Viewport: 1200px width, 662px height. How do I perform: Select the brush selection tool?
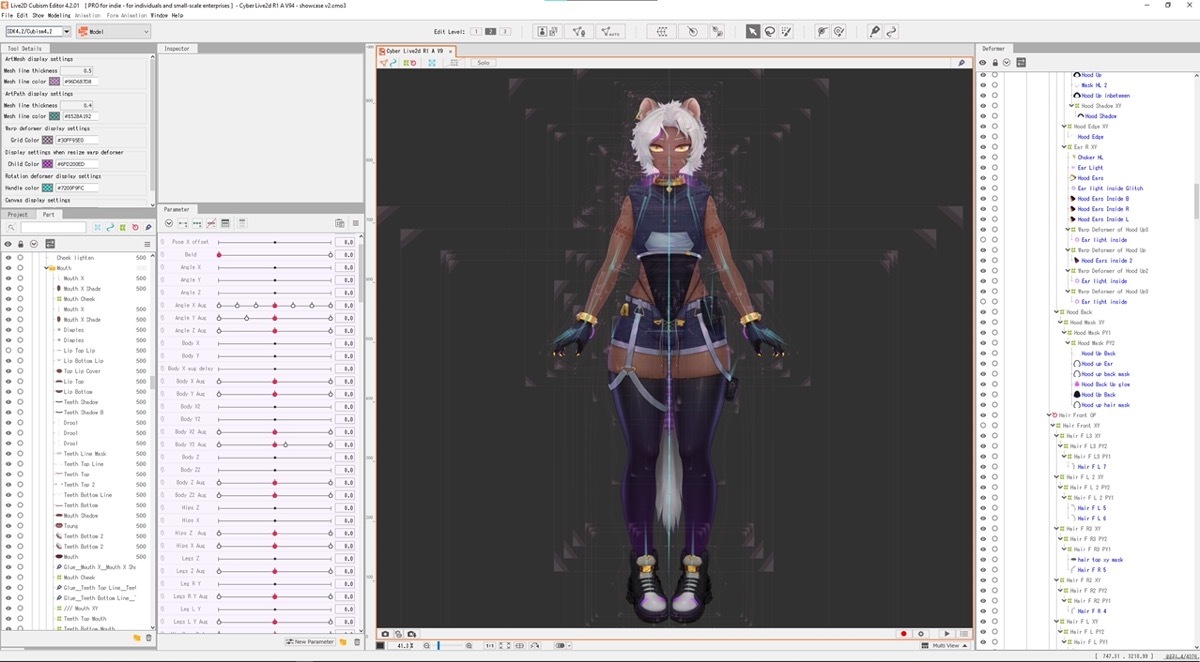(784, 32)
